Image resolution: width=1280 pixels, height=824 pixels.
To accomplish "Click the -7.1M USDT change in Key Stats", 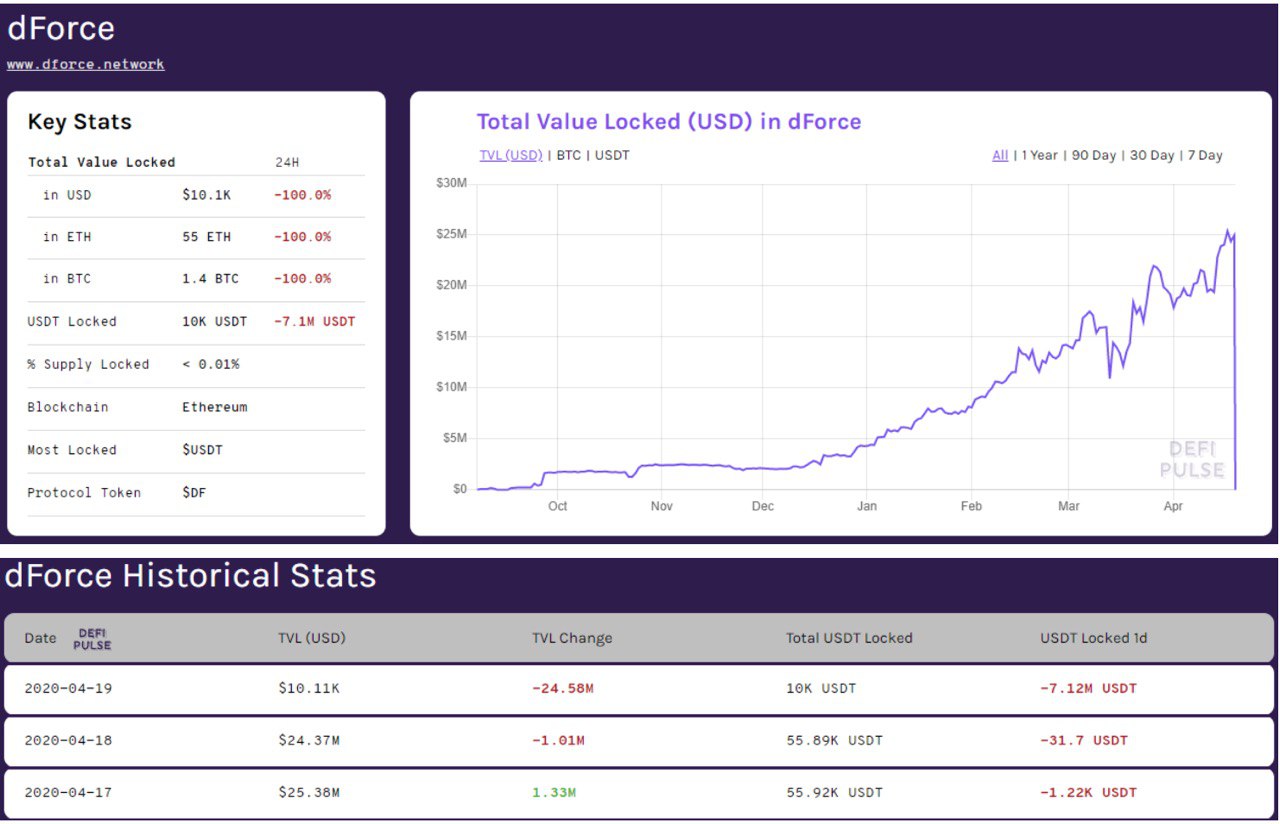I will pos(315,322).
